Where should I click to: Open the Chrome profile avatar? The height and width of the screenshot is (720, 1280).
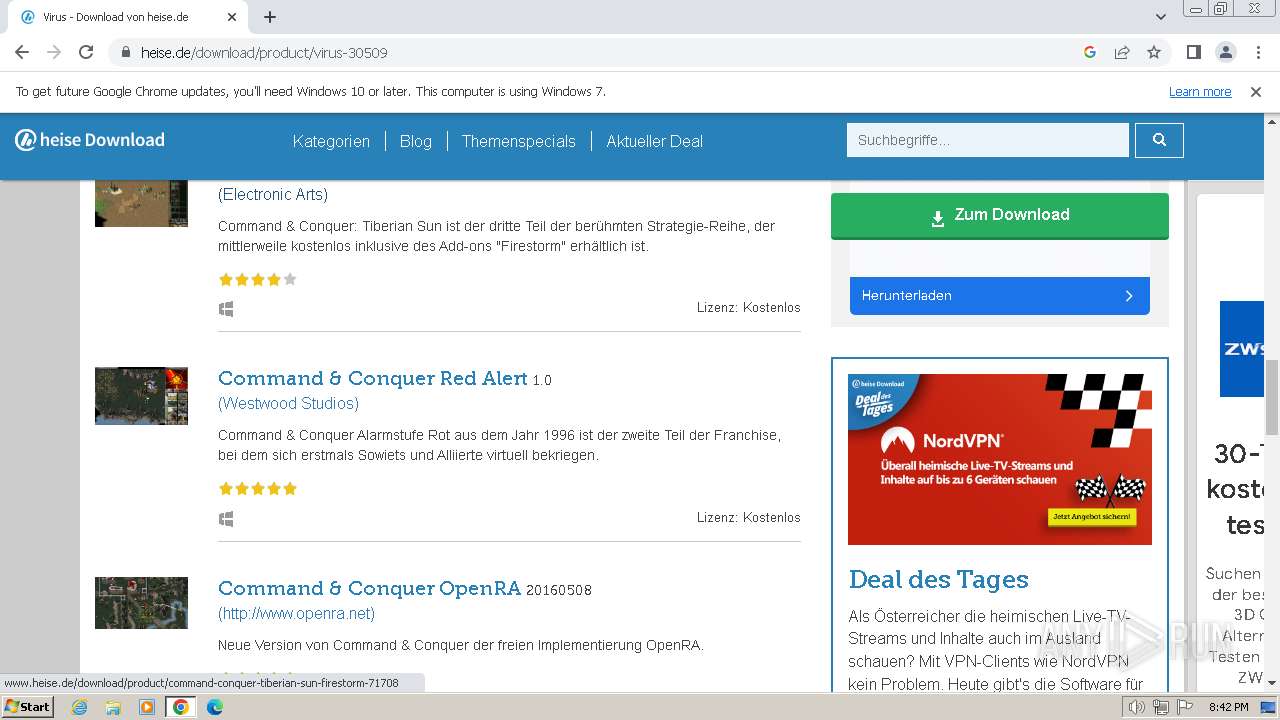coord(1225,52)
